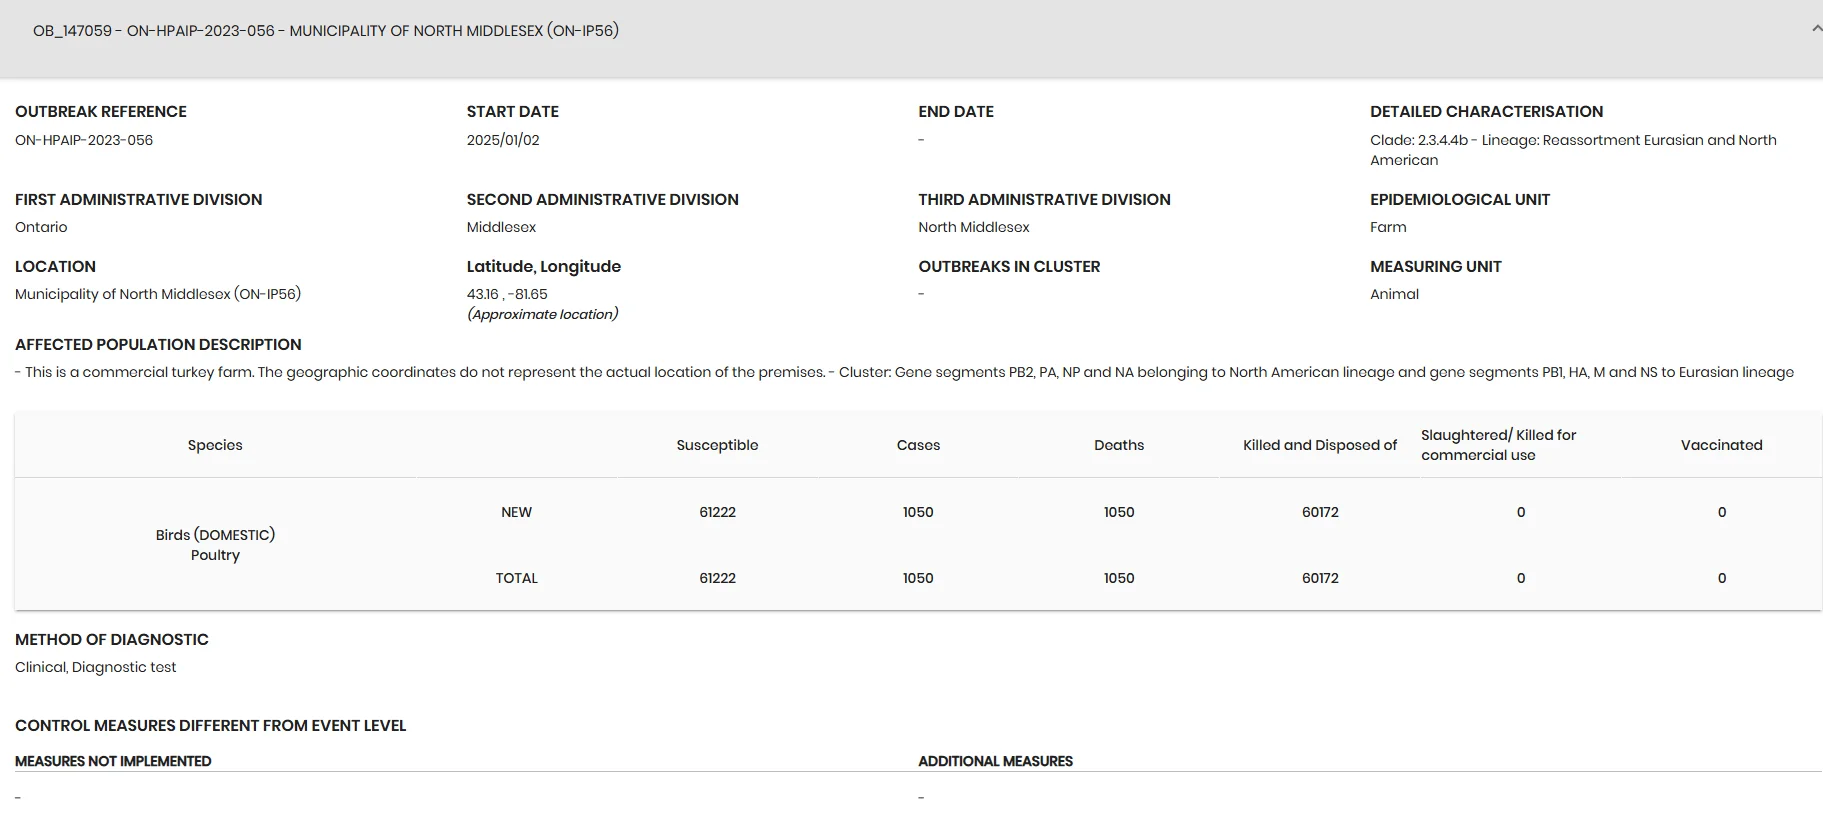Select the NEW row label
1823x815 pixels.
point(516,512)
